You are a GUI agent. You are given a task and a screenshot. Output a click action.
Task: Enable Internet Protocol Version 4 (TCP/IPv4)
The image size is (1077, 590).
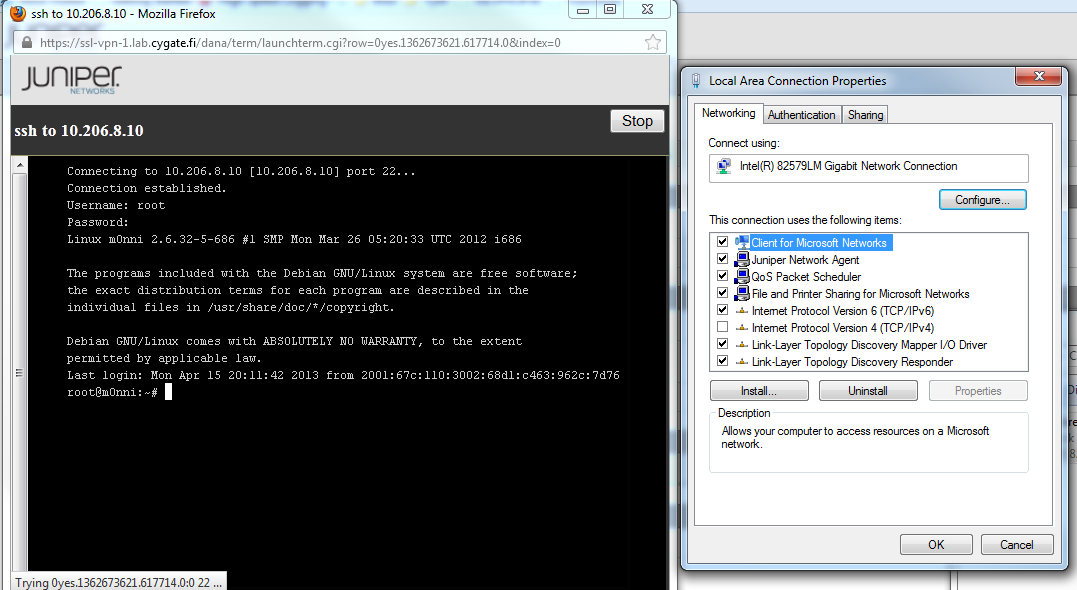coord(723,327)
